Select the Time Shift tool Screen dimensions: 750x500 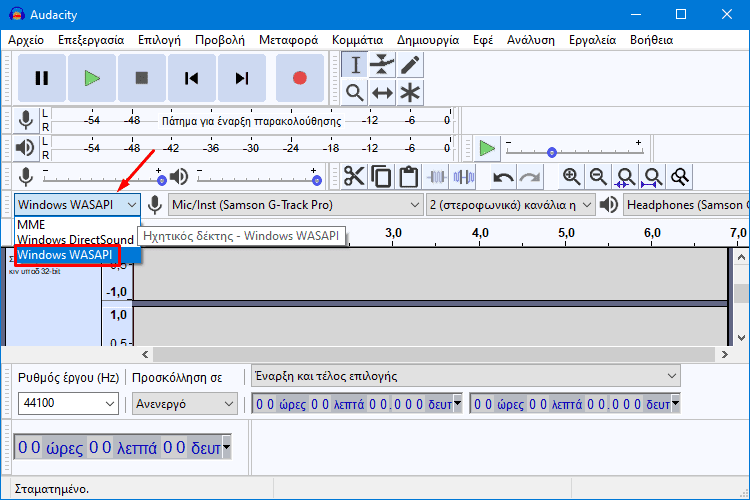pos(382,92)
